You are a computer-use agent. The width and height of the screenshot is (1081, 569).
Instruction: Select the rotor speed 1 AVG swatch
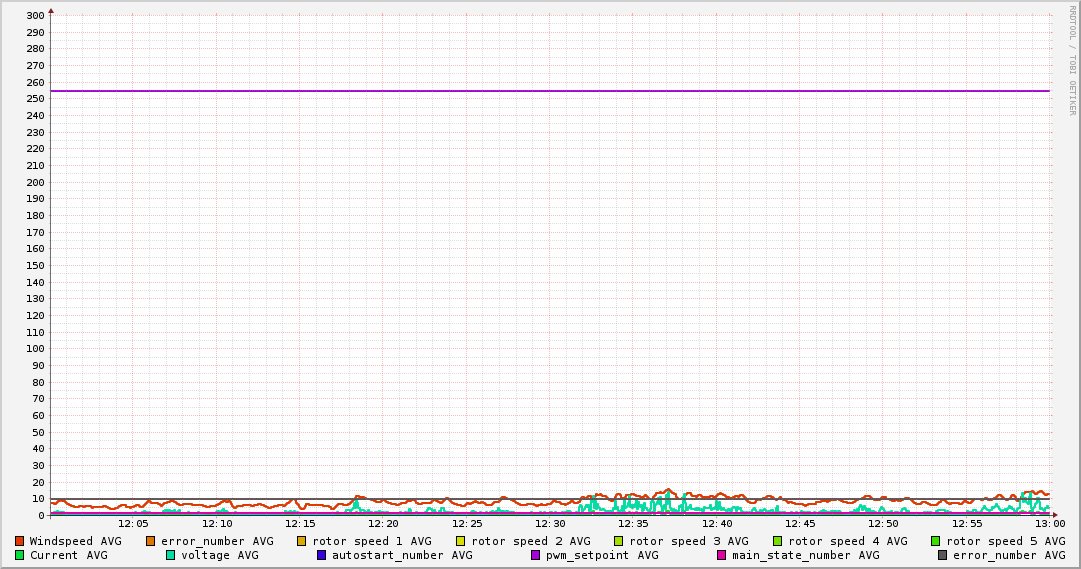(x=301, y=541)
